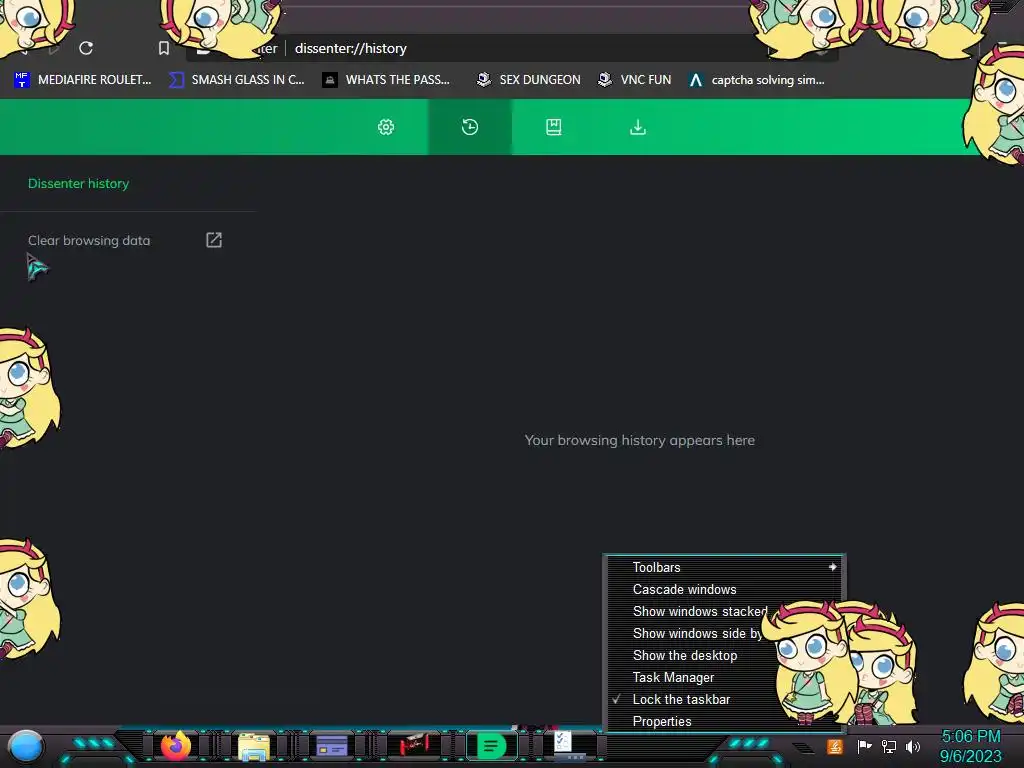Launch Firefox from the taskbar
Image resolution: width=1024 pixels, height=768 pixels.
click(x=176, y=746)
